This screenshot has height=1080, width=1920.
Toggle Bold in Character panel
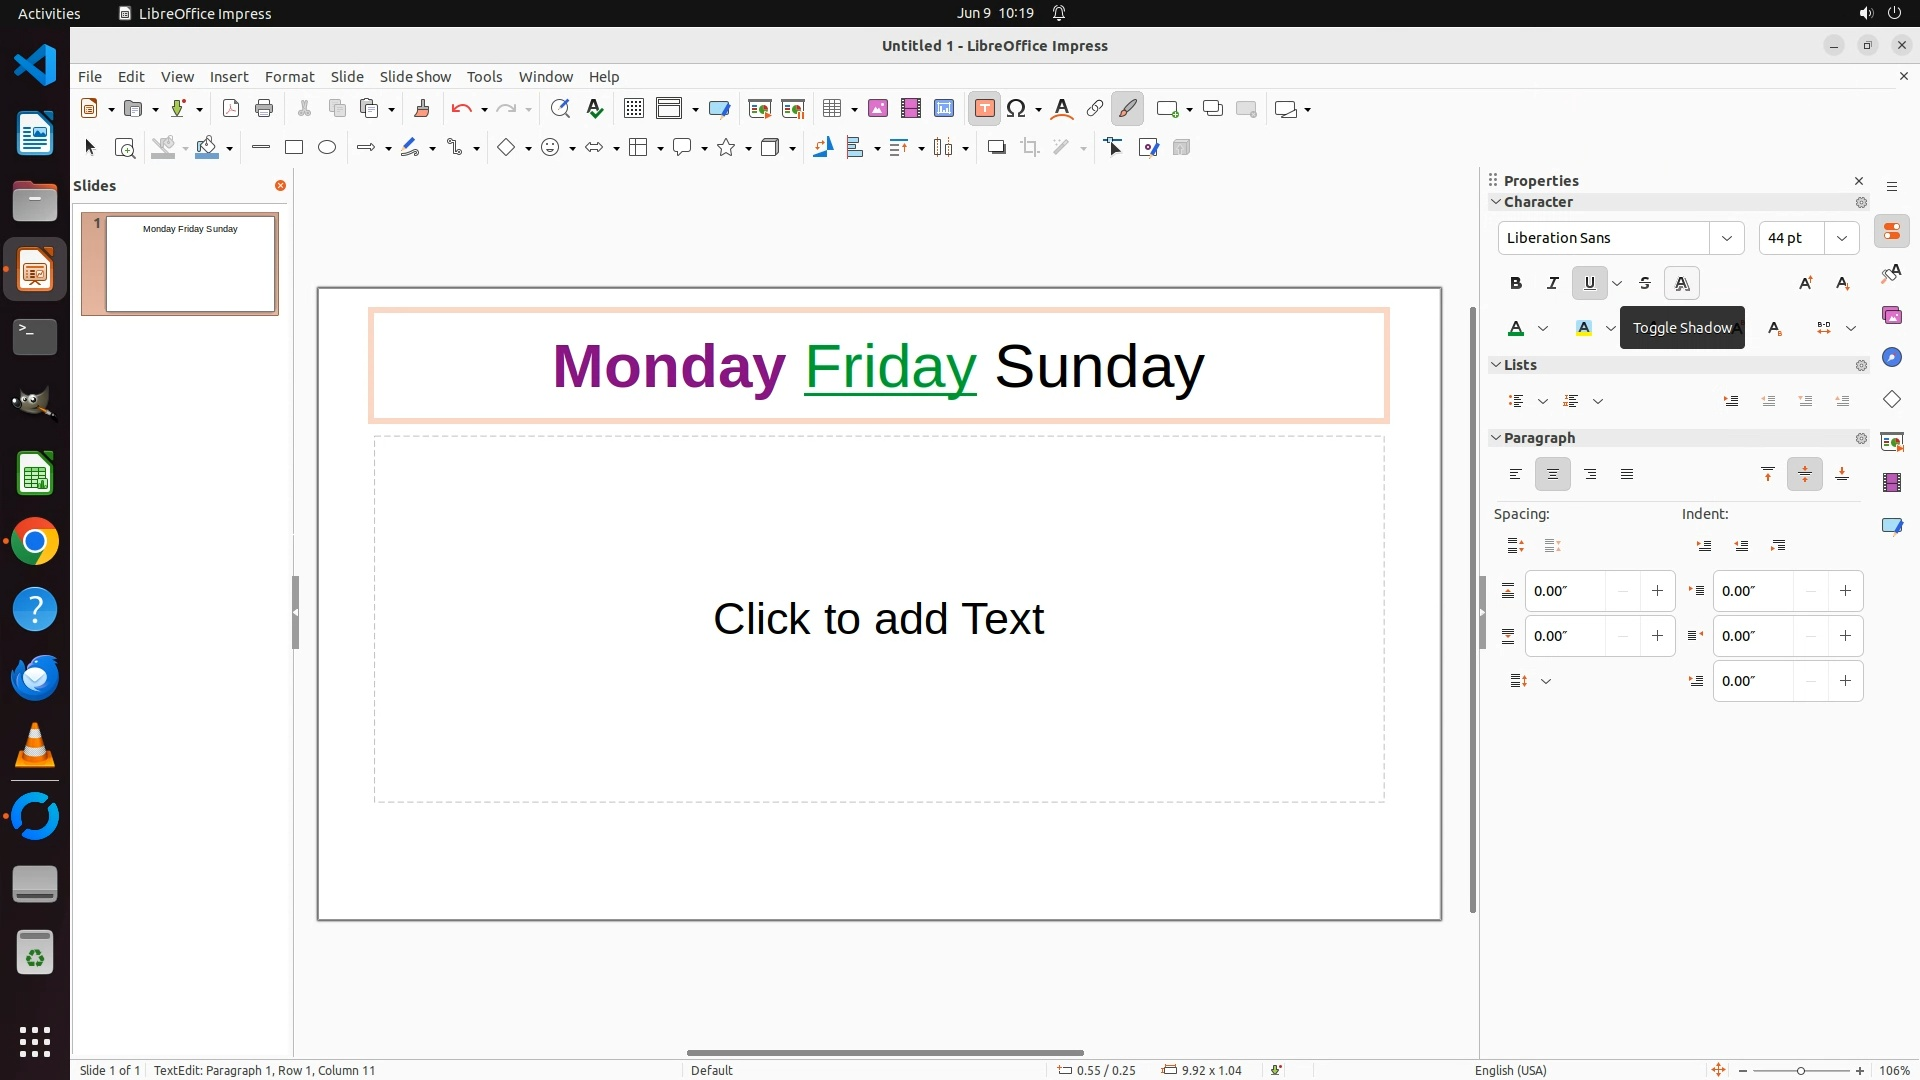(1516, 283)
